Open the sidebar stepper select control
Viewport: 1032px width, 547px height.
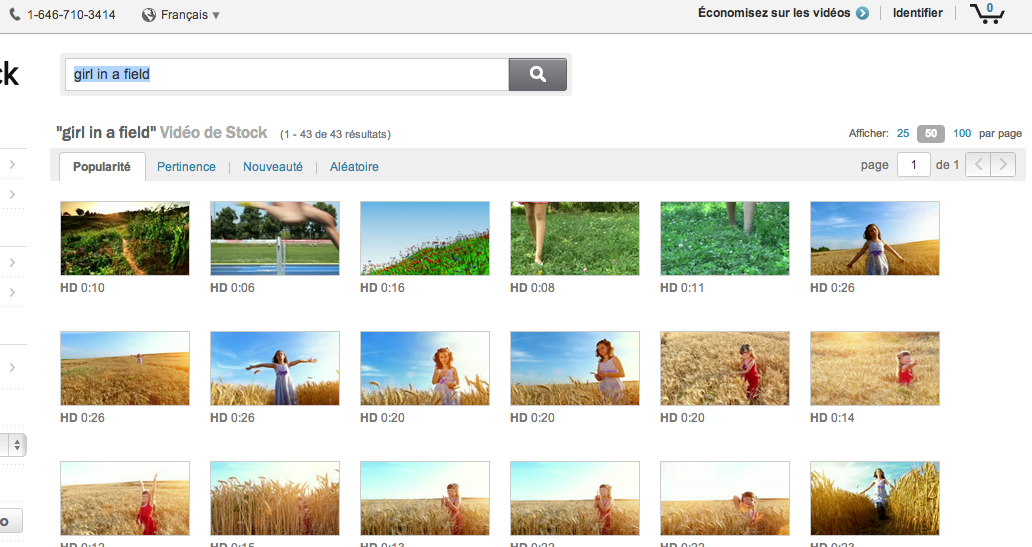click(17, 444)
